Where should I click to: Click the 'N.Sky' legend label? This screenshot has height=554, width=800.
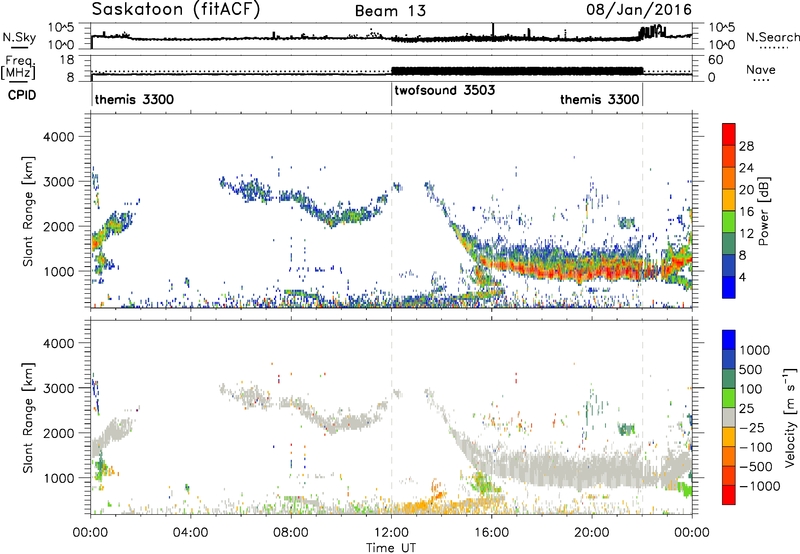[19, 37]
